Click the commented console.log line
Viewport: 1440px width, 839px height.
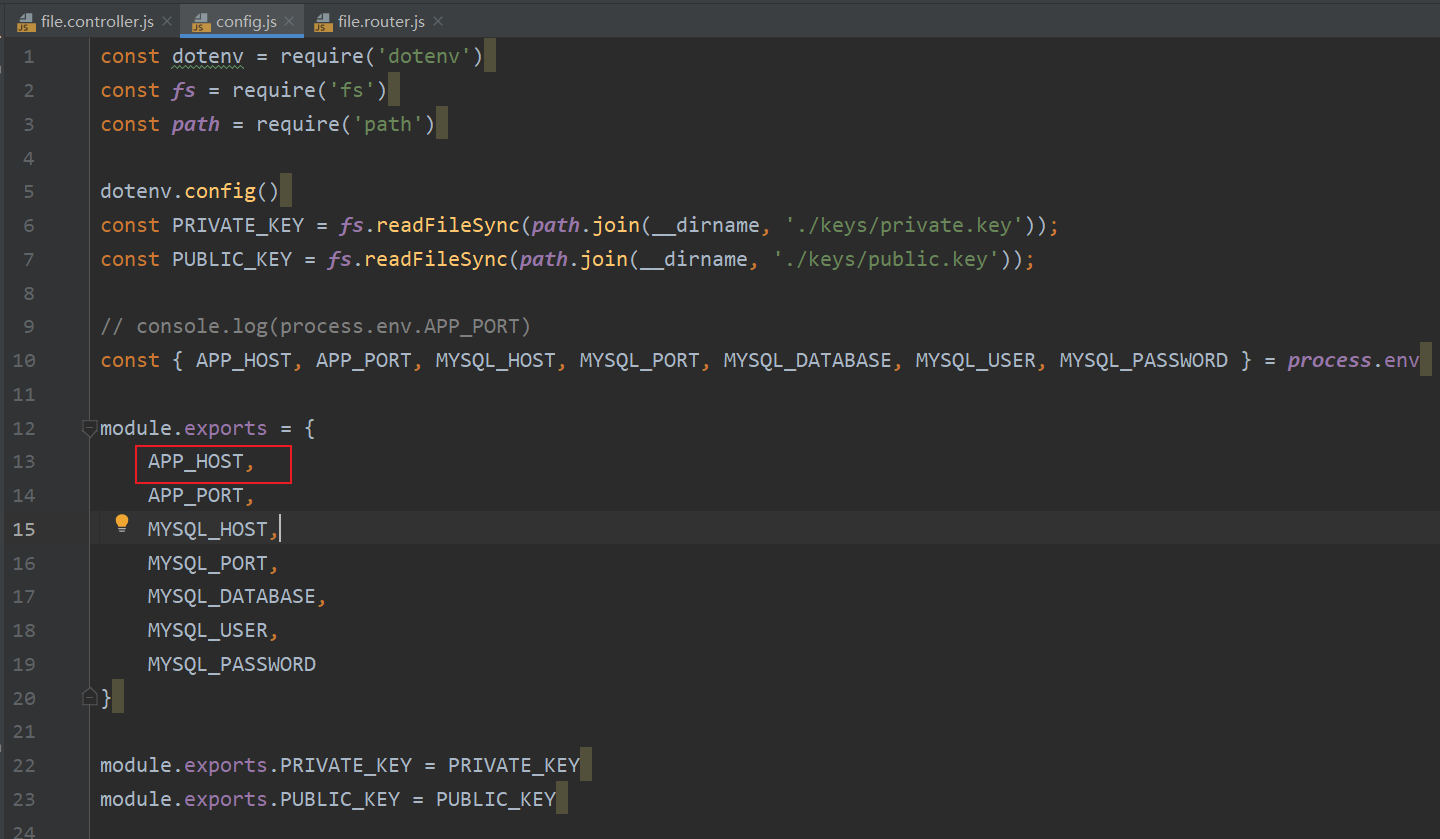(316, 326)
